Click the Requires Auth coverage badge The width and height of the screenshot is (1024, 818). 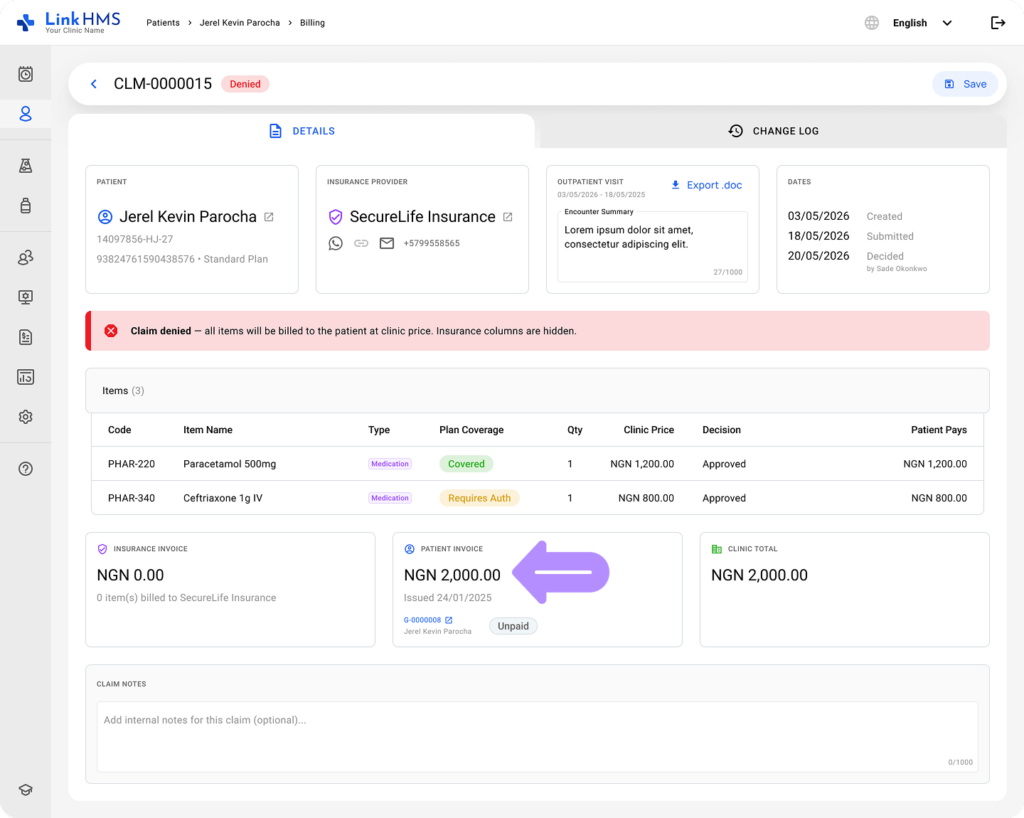point(479,498)
